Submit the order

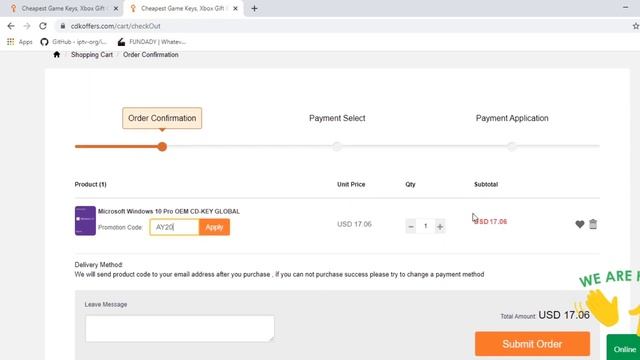[532, 344]
